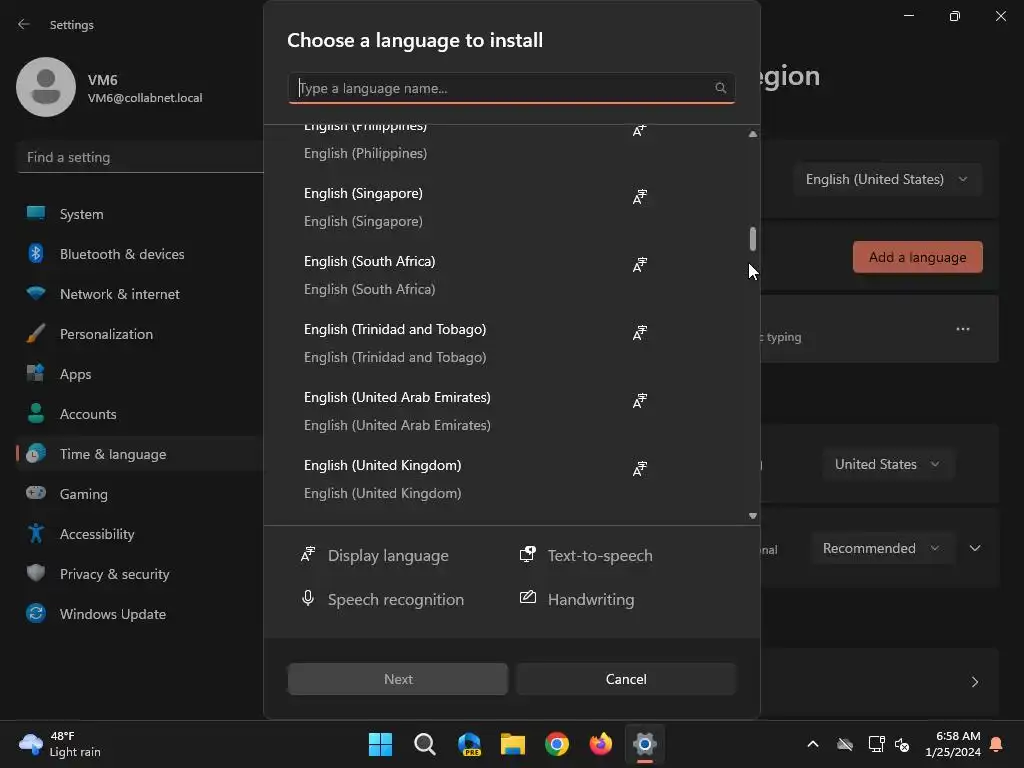Click the language list scroll up arrow
1024x768 pixels.
pos(753,134)
